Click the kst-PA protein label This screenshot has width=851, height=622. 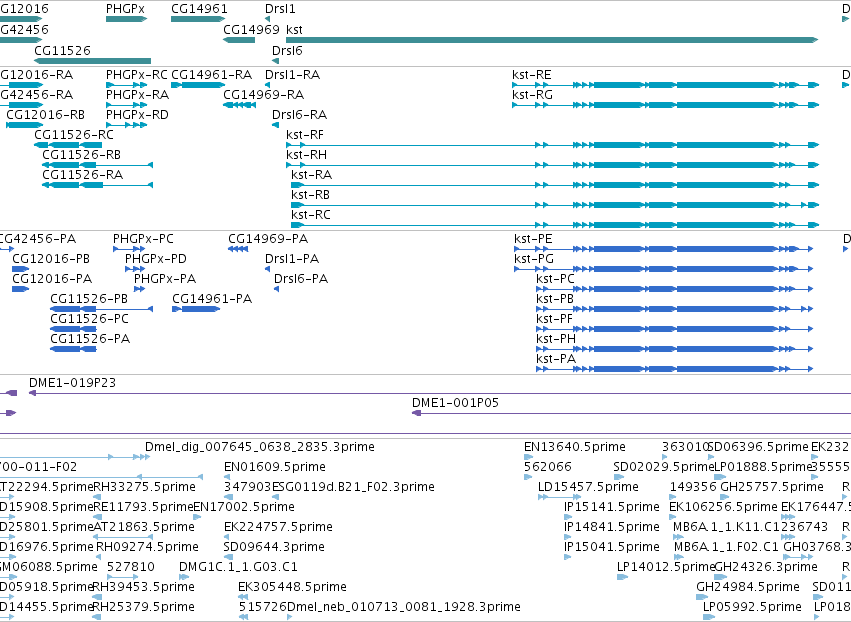pyautogui.click(x=556, y=359)
